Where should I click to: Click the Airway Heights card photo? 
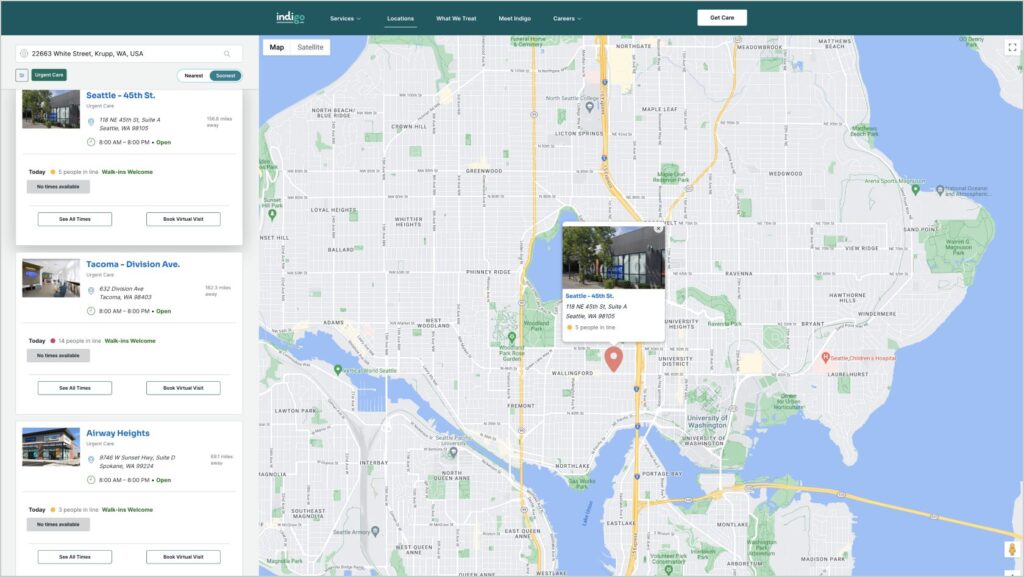pyautogui.click(x=51, y=447)
